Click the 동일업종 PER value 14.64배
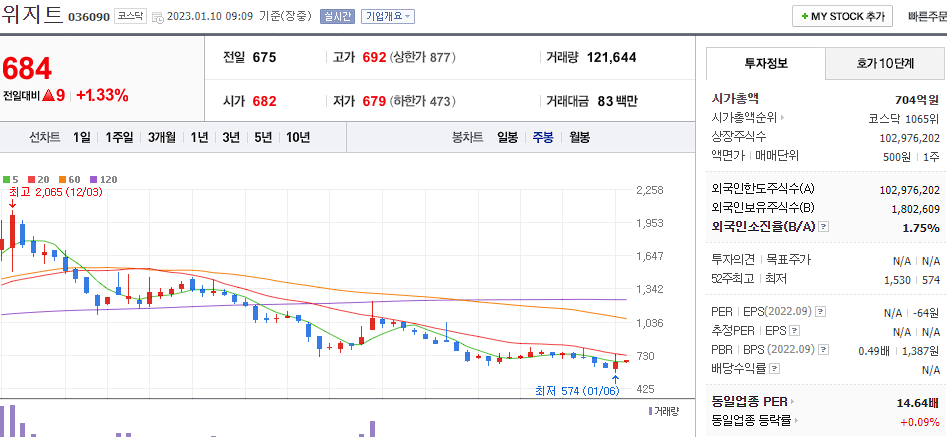This screenshot has width=947, height=437. coord(917,402)
